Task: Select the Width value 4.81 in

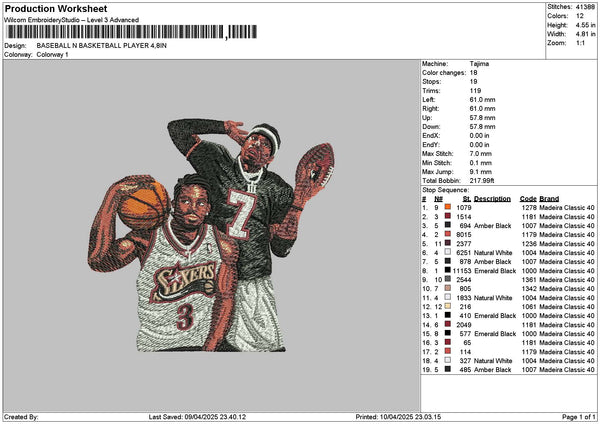Action: 585,34
